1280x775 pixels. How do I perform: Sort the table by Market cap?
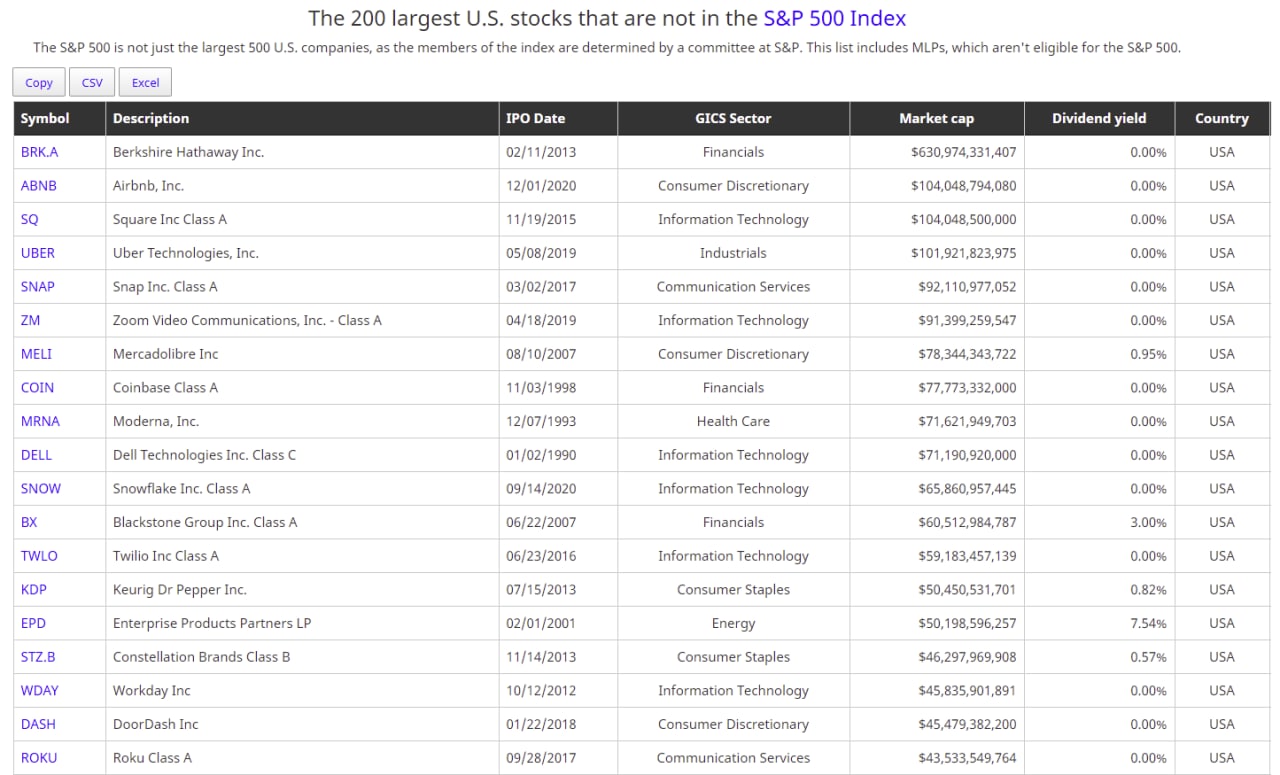tap(936, 118)
